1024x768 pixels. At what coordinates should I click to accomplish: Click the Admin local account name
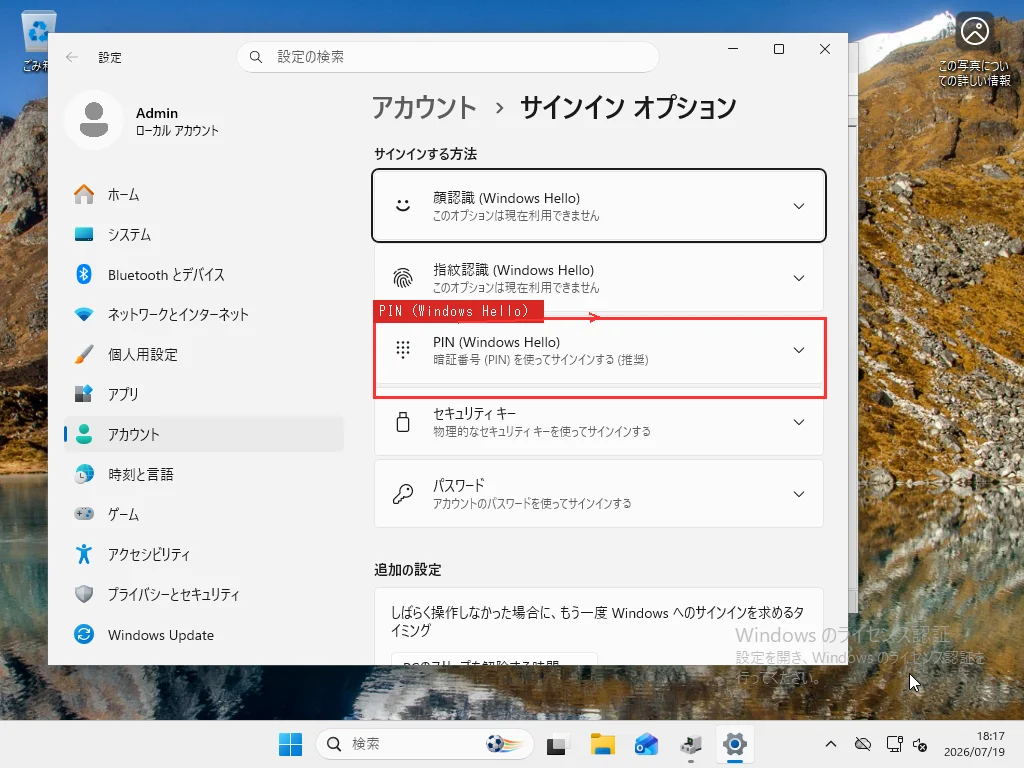(x=157, y=113)
